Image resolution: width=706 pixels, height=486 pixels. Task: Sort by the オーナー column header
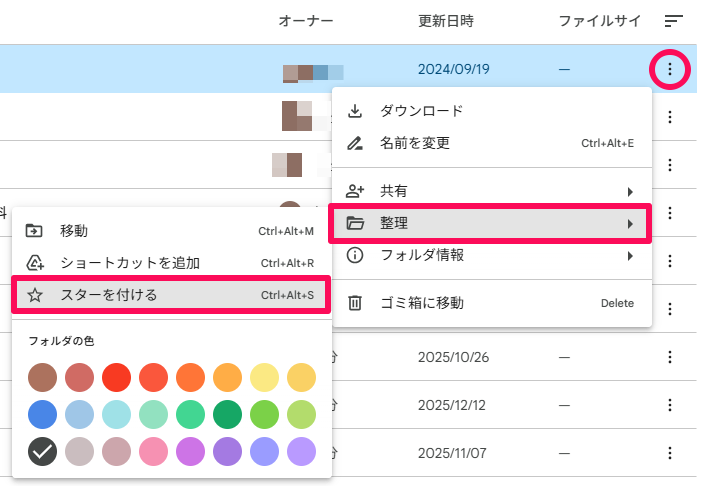click(x=306, y=21)
